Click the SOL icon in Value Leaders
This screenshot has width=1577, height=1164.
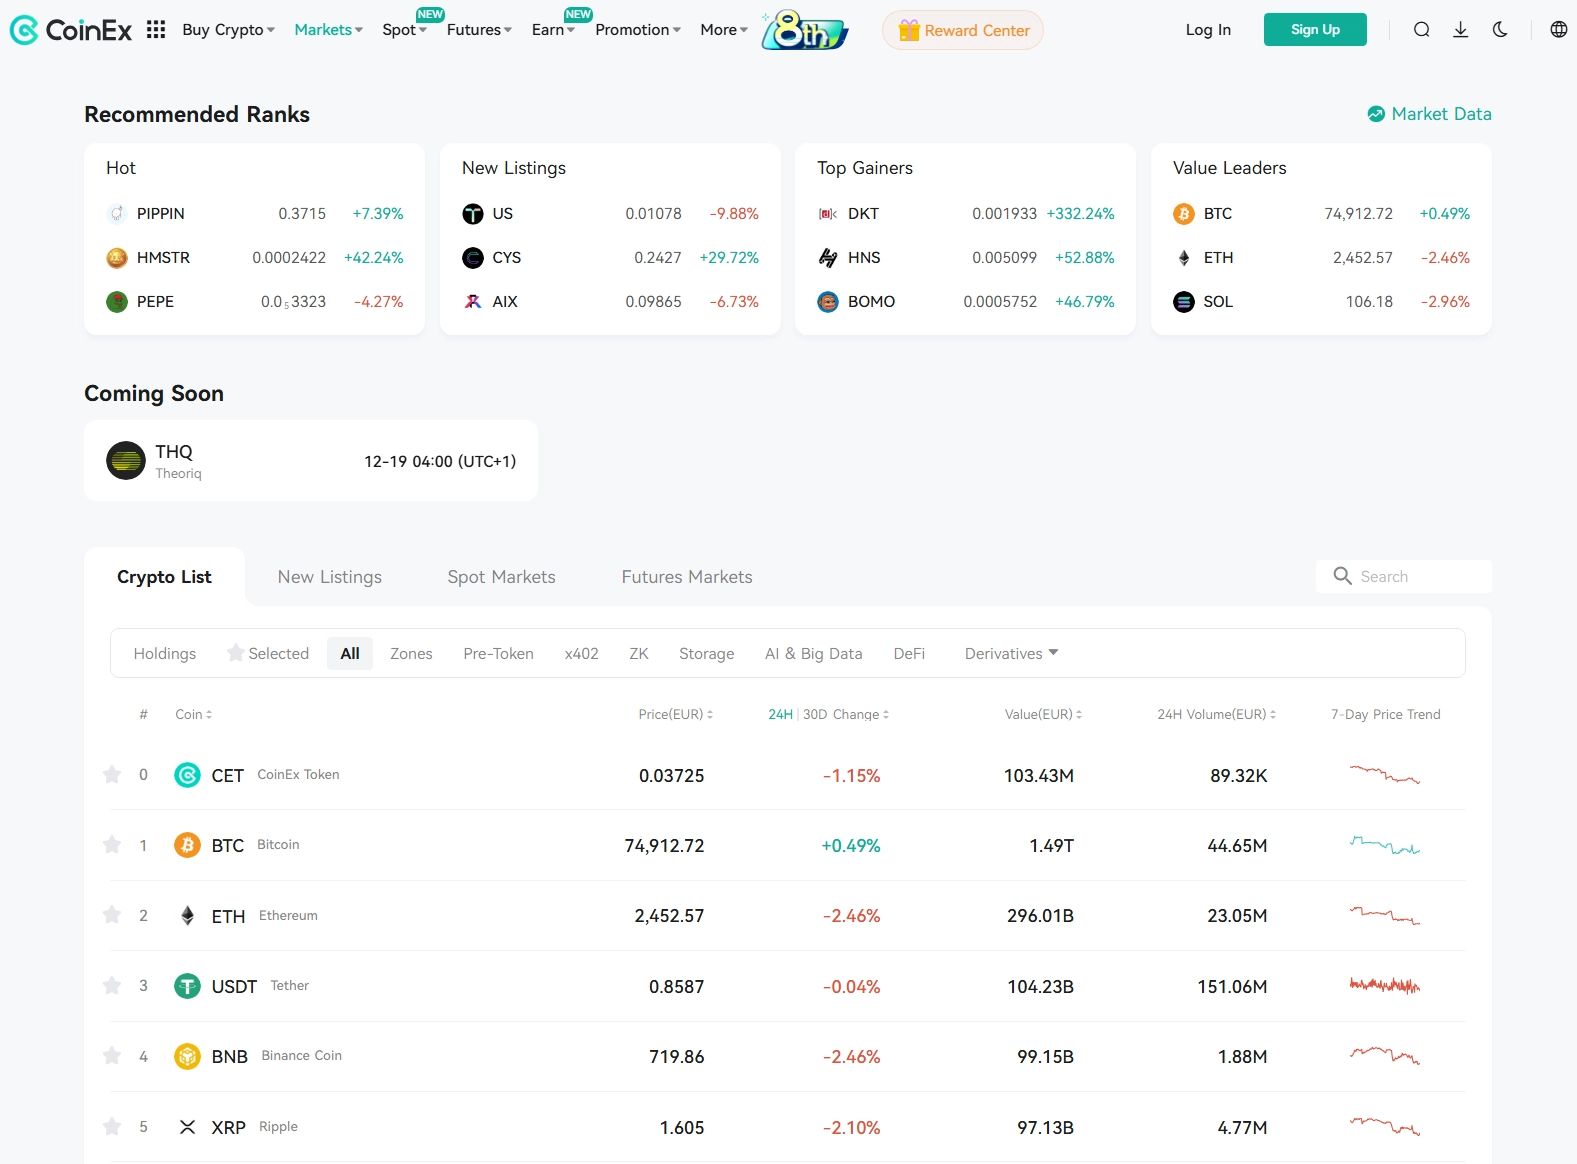coord(1184,302)
